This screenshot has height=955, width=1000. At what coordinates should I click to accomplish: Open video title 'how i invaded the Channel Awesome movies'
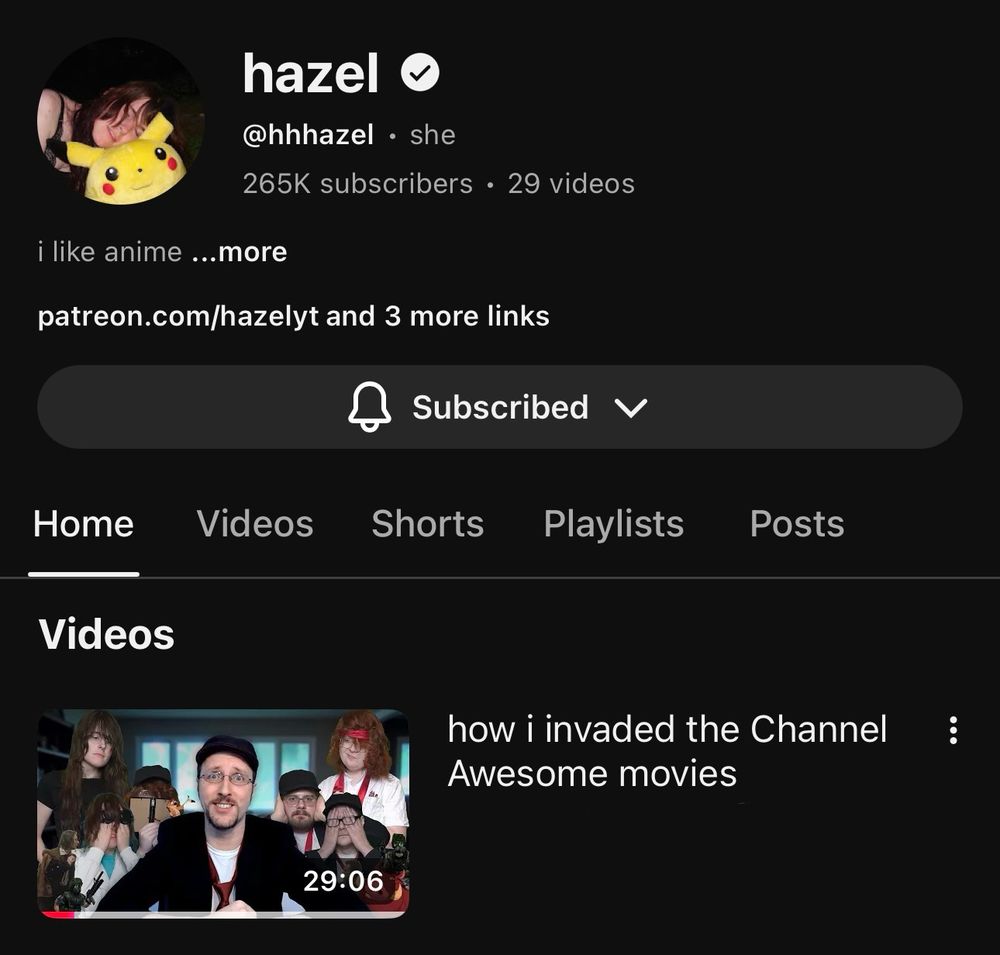(667, 751)
